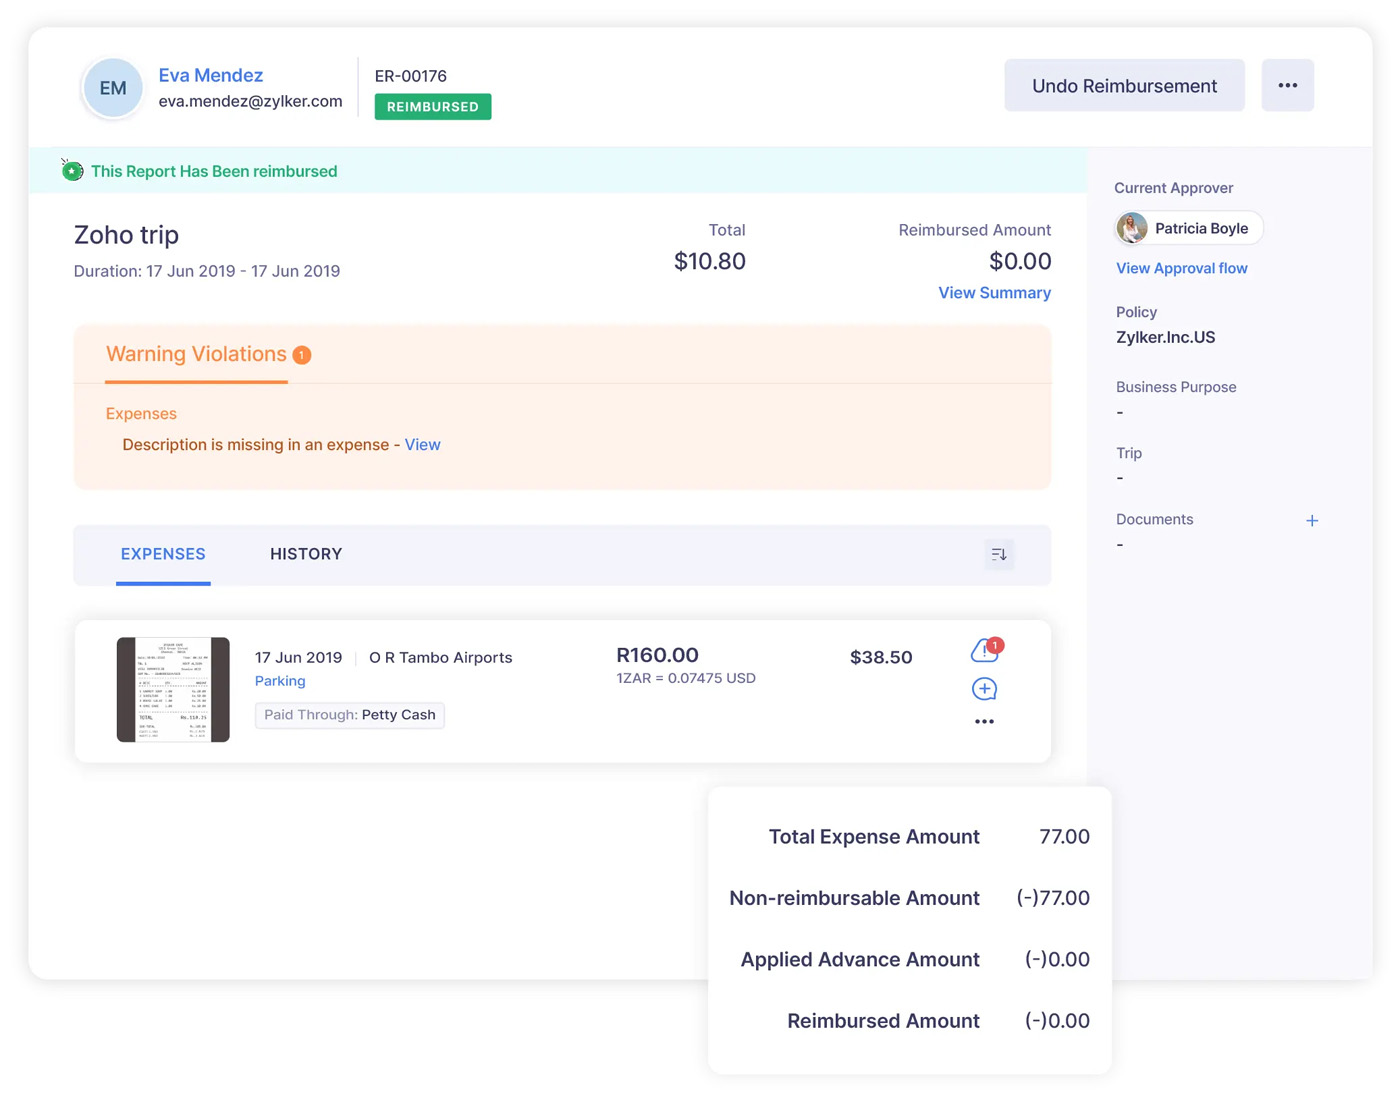Select the EXPENSES tab

(x=163, y=554)
